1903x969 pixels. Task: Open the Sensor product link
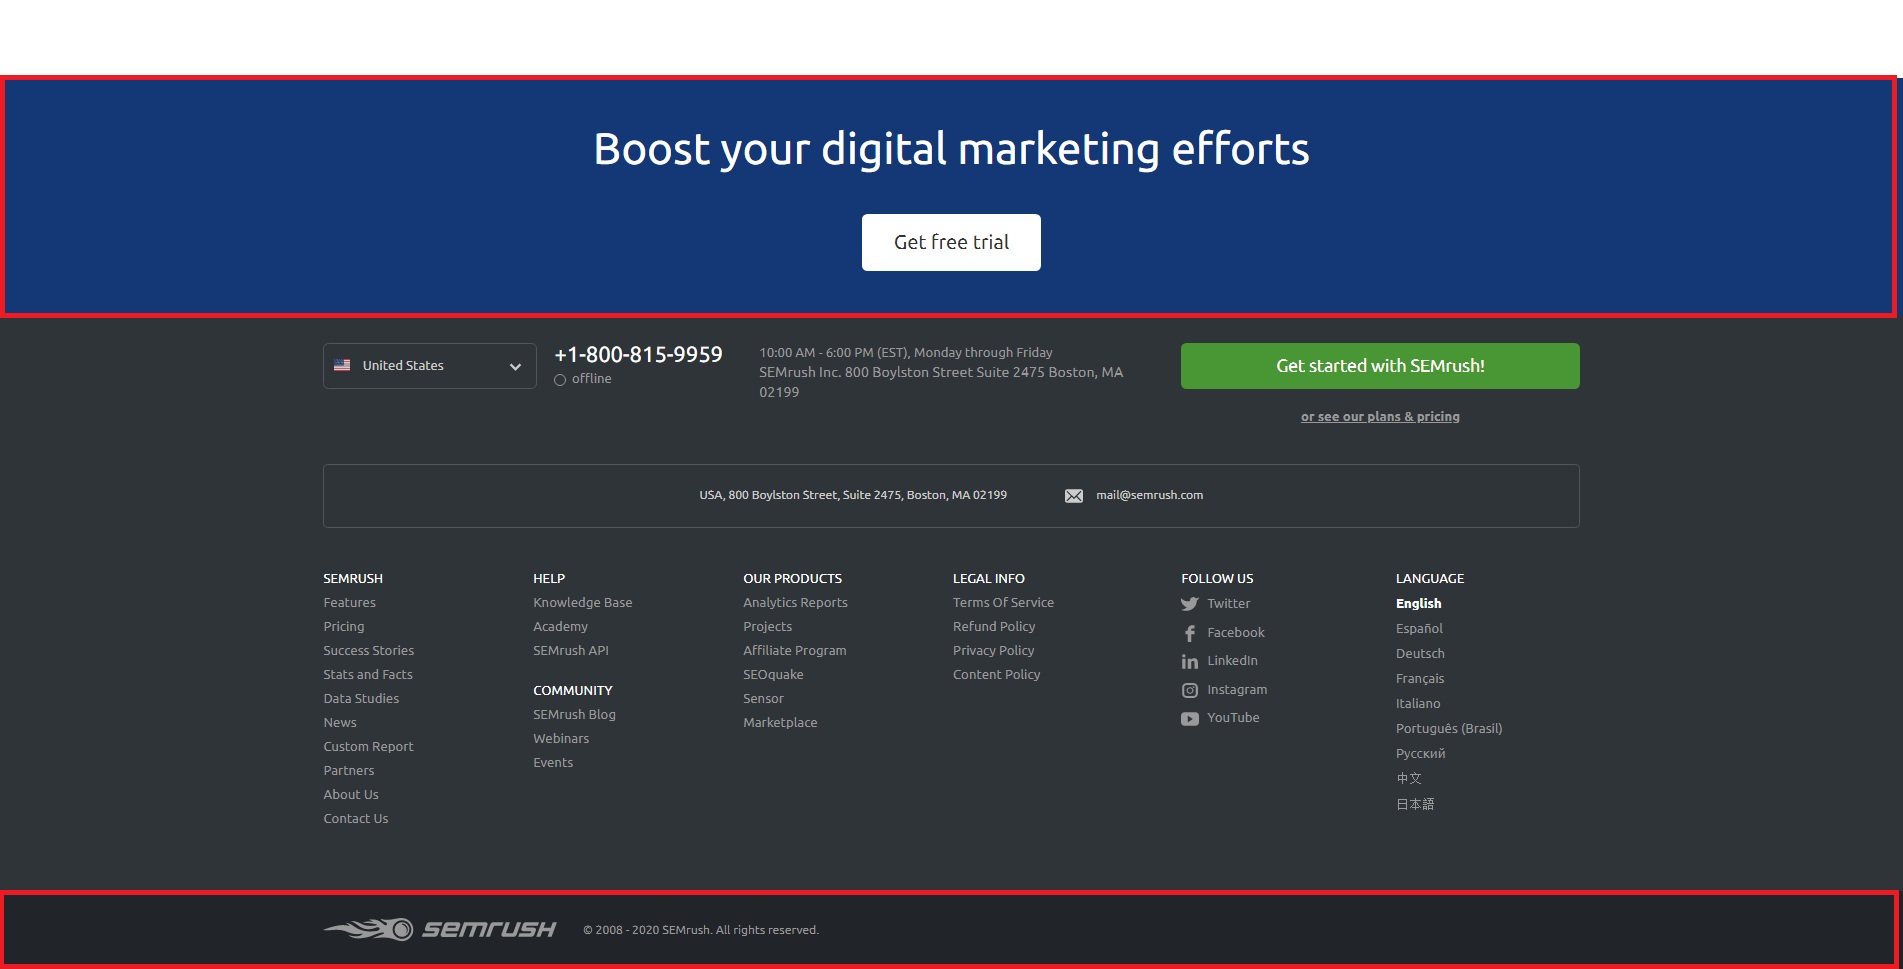(763, 699)
